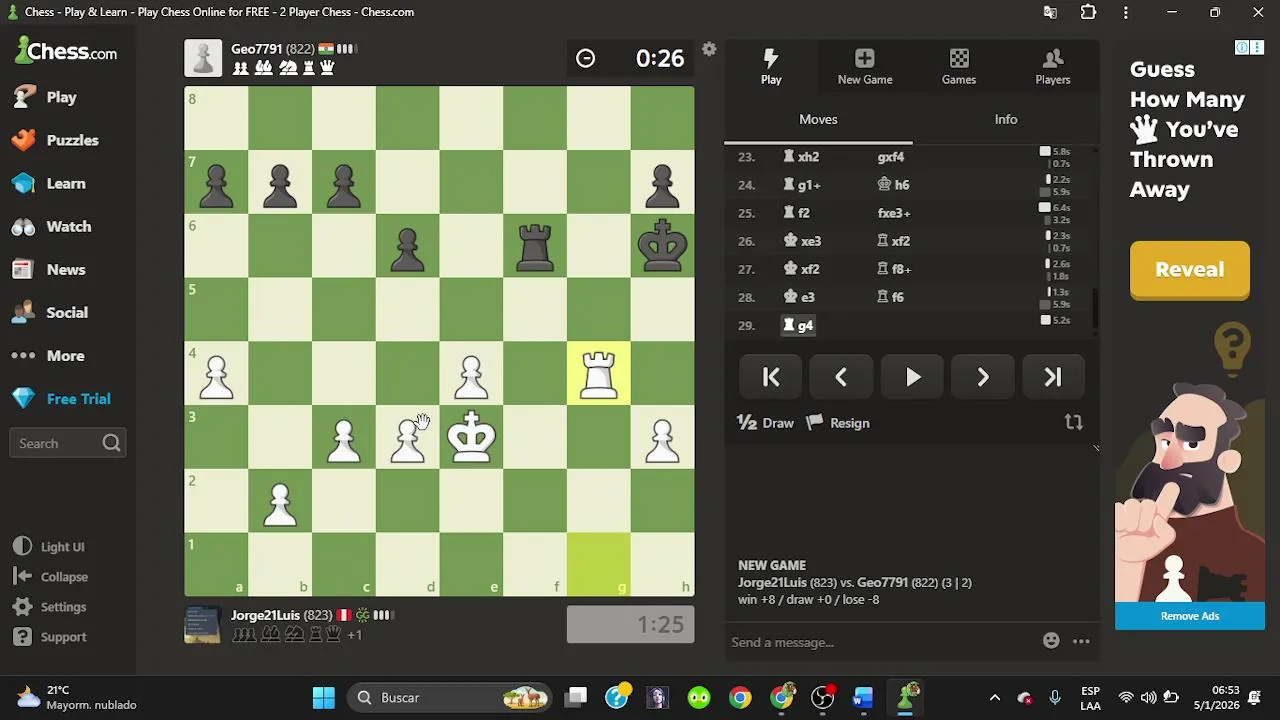
Task: Open board settings gear icon
Action: coord(709,49)
